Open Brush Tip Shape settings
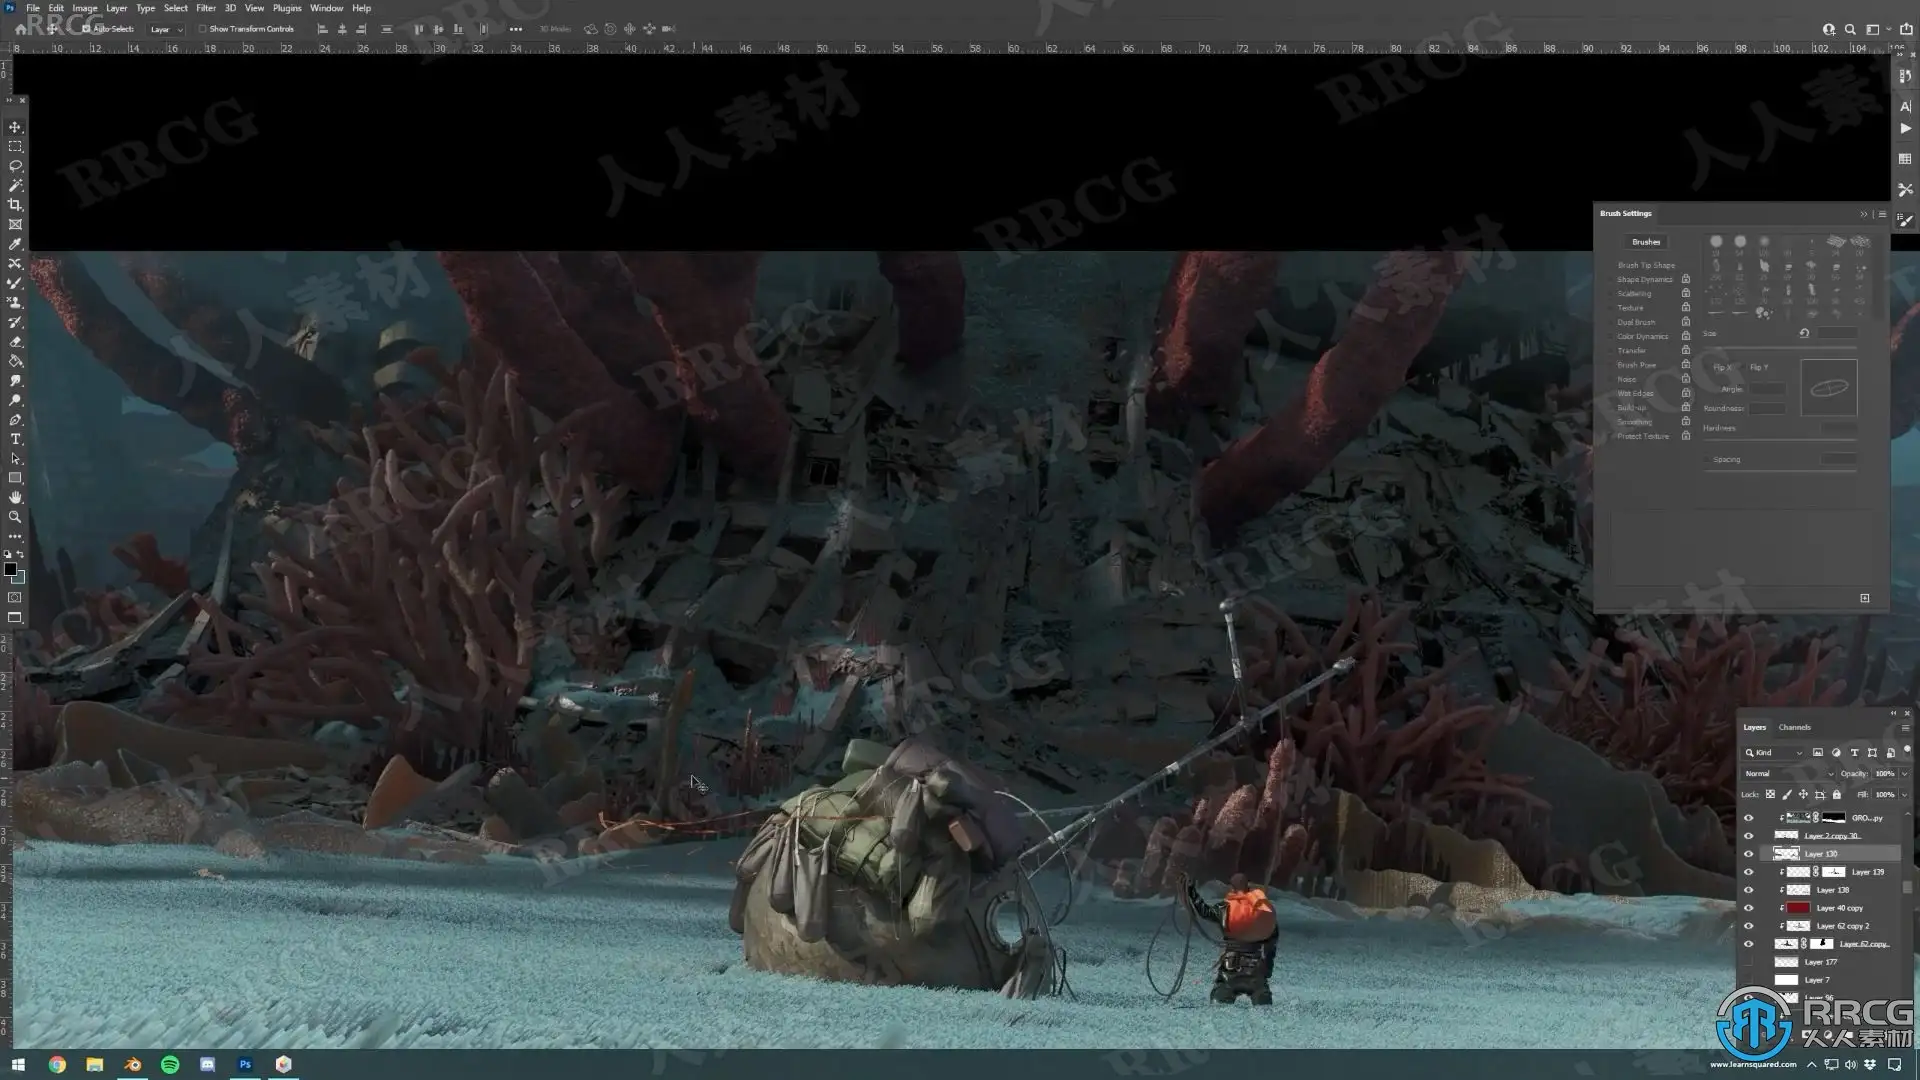 click(x=1646, y=265)
